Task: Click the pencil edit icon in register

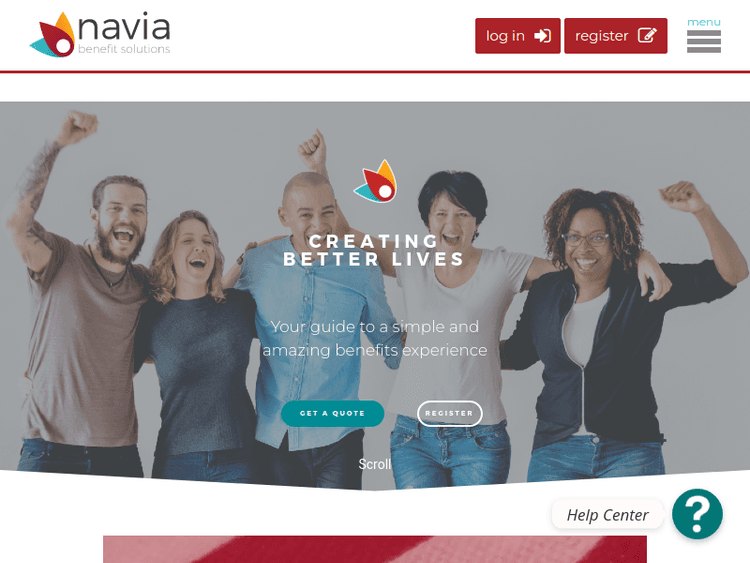Action: tap(647, 35)
